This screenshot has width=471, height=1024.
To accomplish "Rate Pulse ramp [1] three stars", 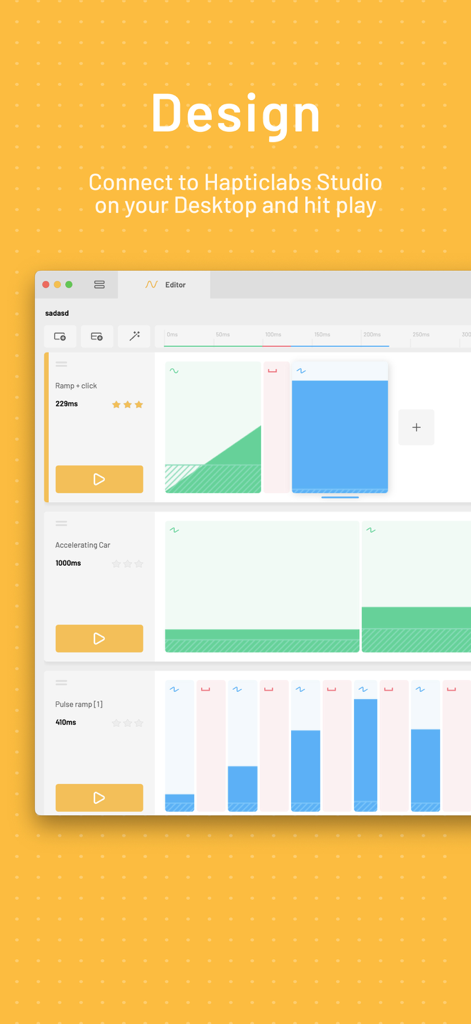I will (x=138, y=723).
